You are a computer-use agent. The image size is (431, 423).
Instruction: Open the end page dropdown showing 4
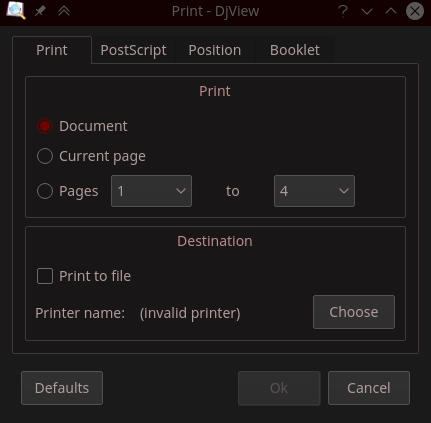point(314,191)
